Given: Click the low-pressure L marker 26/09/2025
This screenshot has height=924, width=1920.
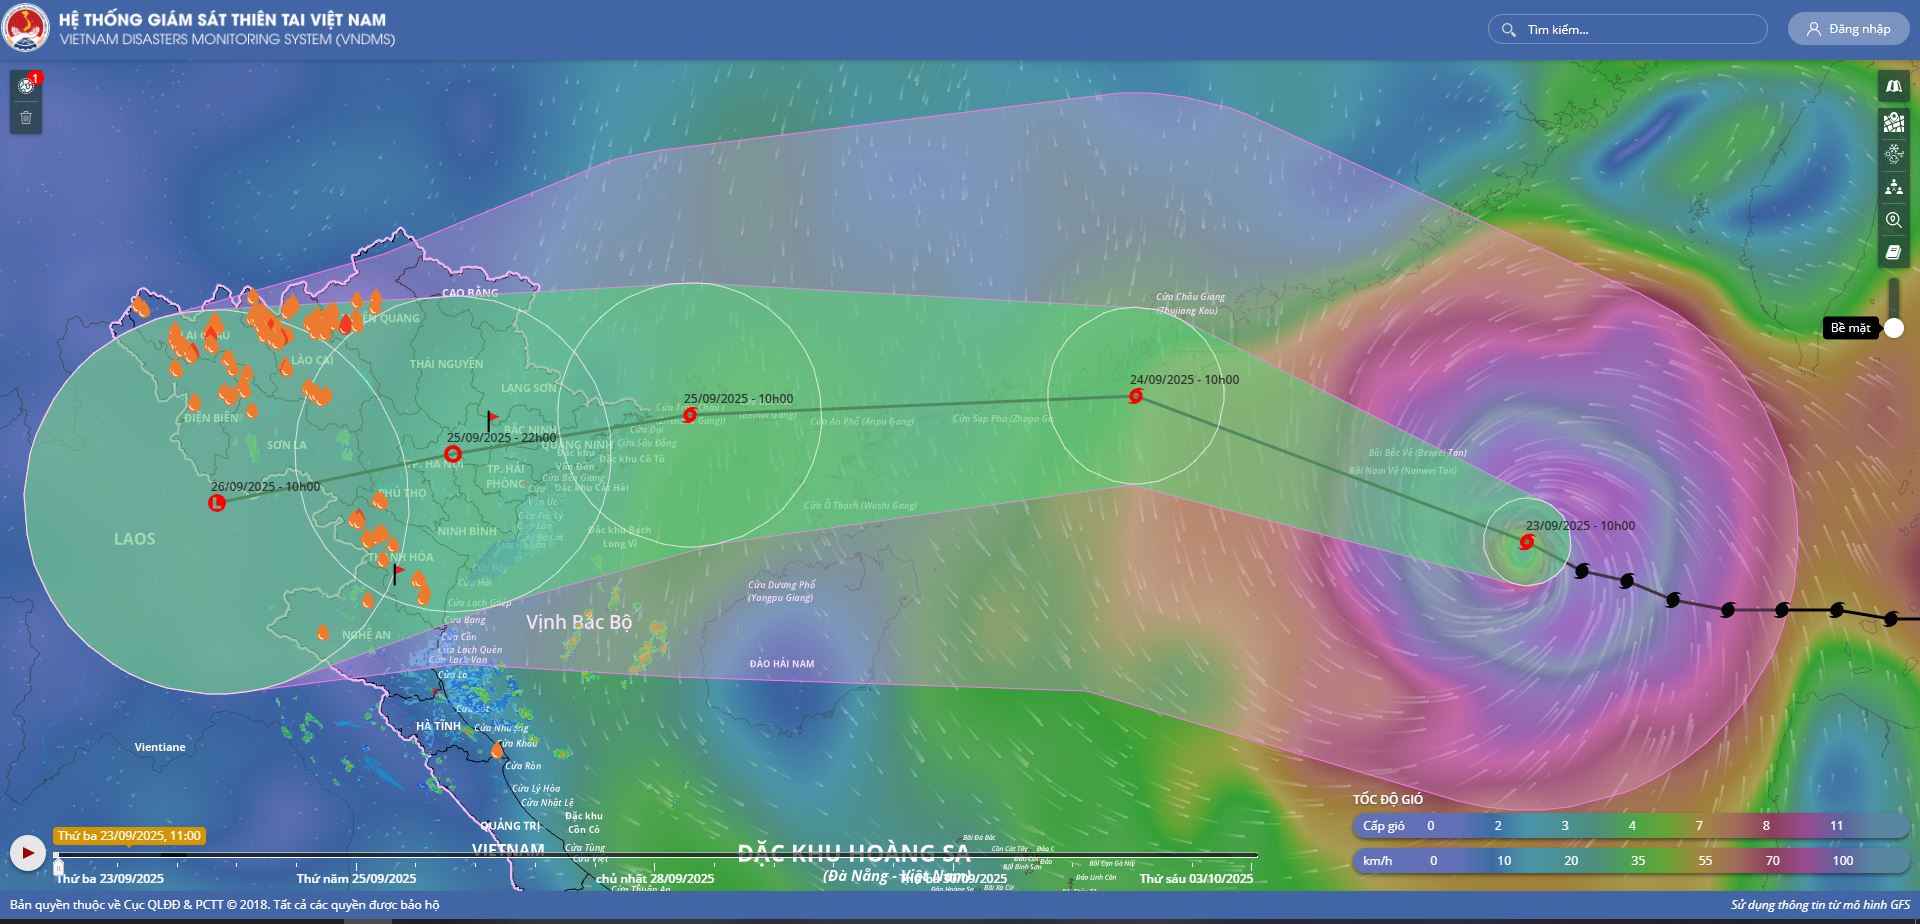Looking at the screenshot, I should [217, 503].
